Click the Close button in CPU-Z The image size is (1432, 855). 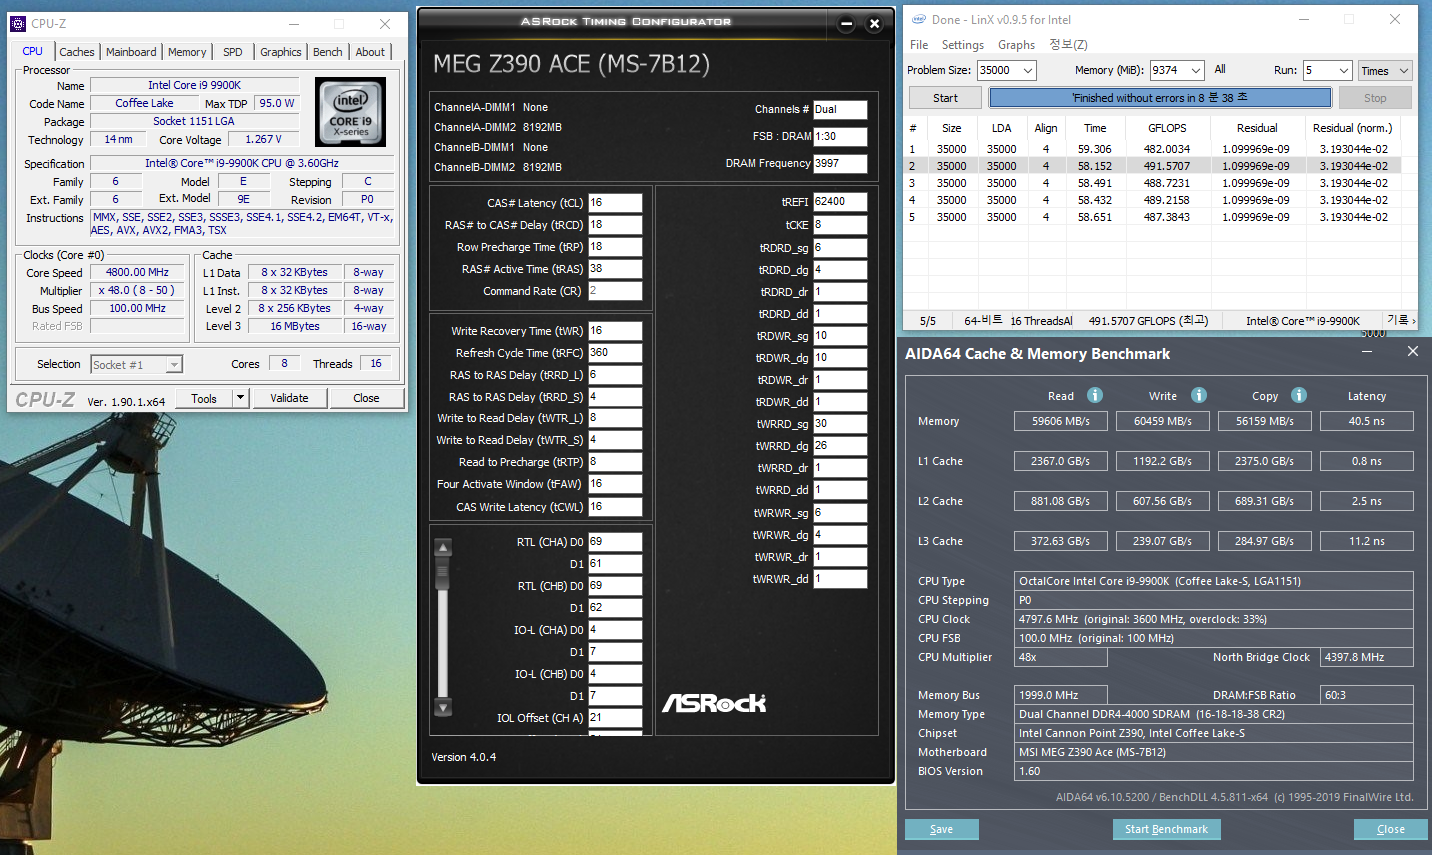pos(366,398)
